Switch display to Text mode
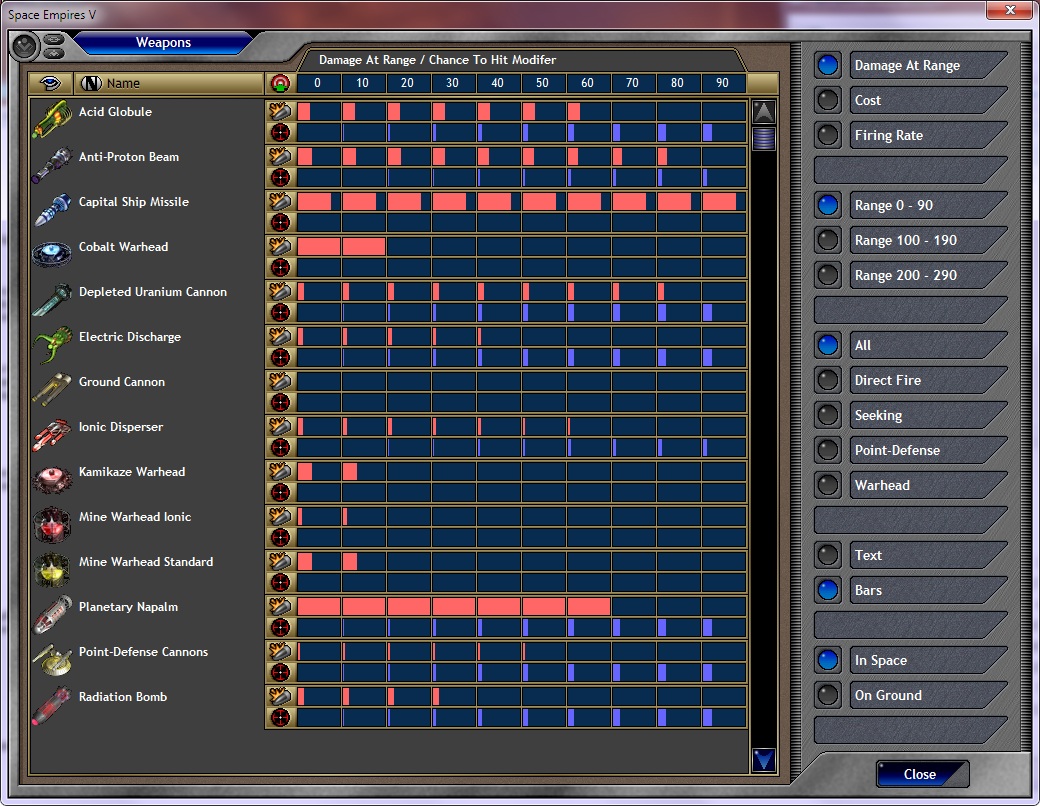 (x=828, y=555)
